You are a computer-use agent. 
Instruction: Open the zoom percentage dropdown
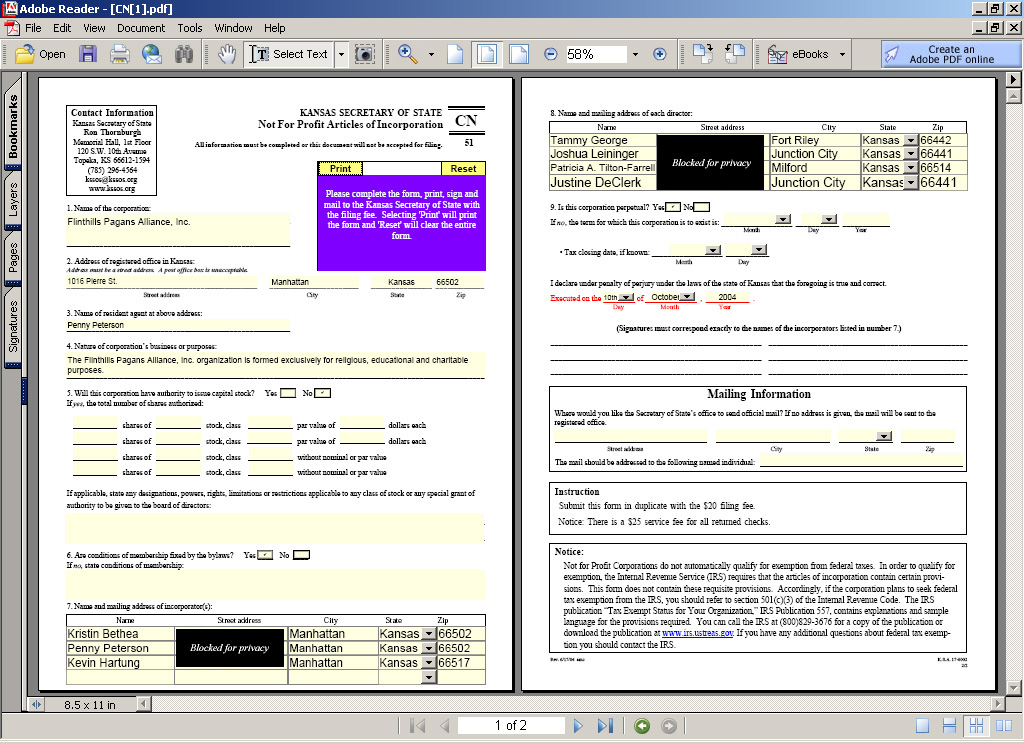(x=635, y=54)
